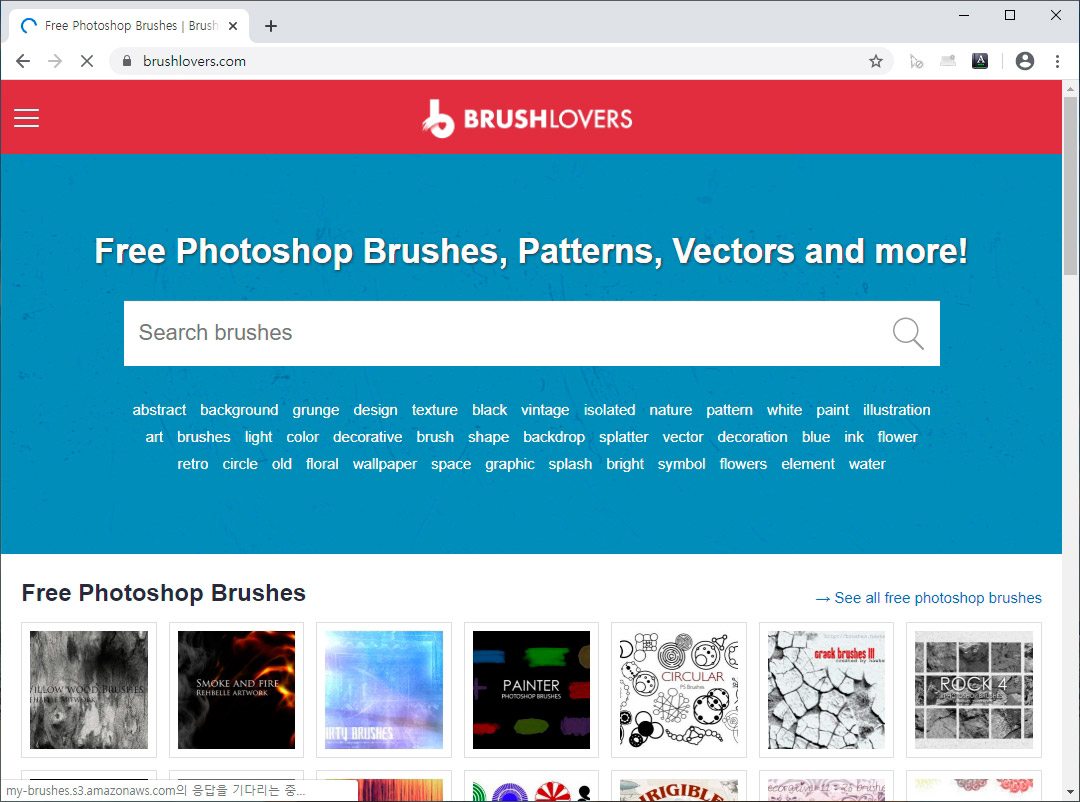The height and width of the screenshot is (802, 1080).
Task: View site info via the lock icon
Action: [x=127, y=61]
